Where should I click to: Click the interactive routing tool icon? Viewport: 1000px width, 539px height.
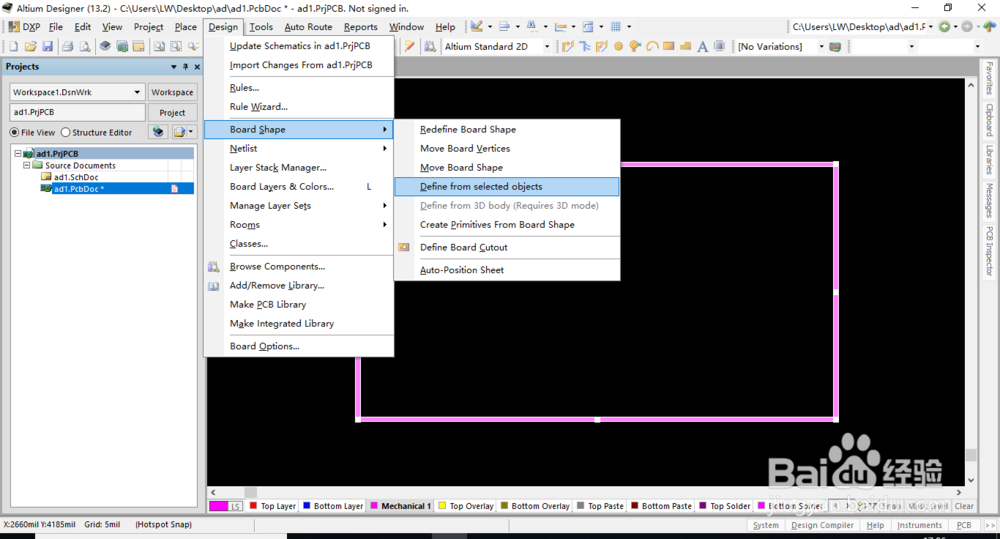[568, 46]
